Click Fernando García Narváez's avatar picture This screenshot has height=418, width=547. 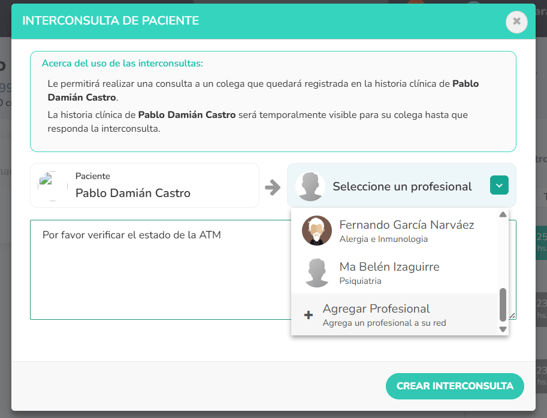pos(317,230)
